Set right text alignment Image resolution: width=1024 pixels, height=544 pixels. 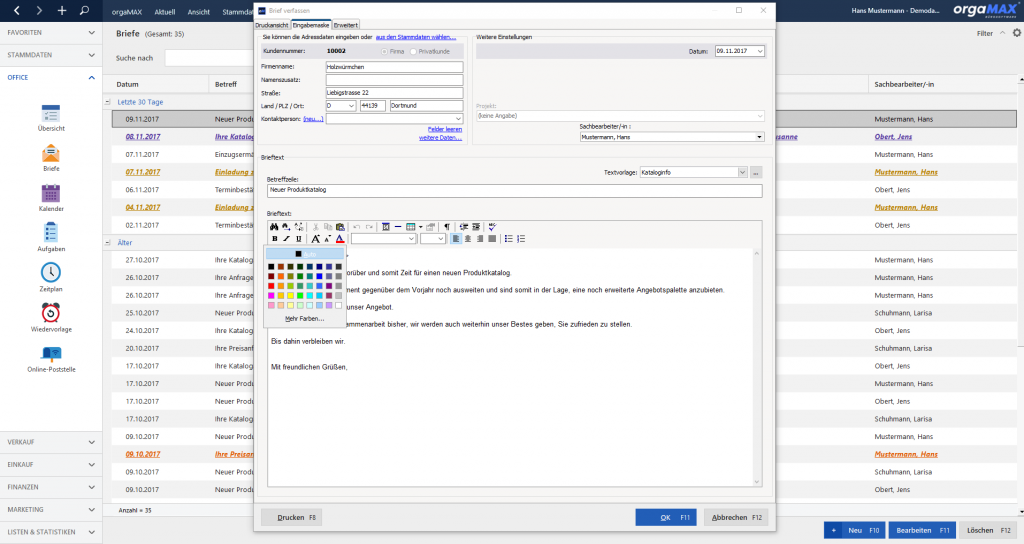(x=480, y=238)
